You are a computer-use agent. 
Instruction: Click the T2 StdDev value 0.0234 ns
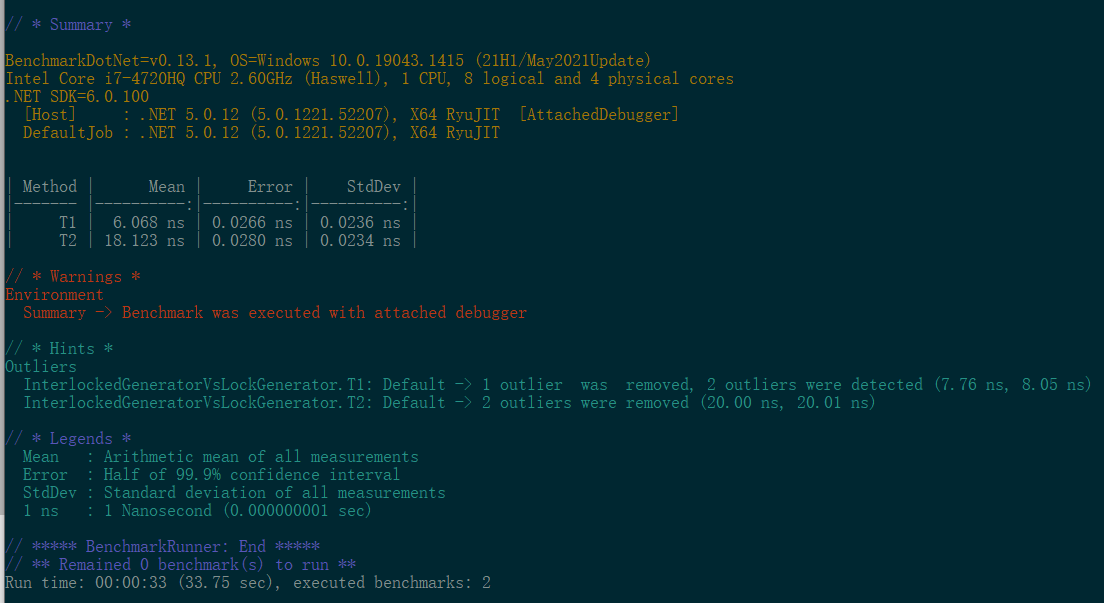[x=360, y=240]
